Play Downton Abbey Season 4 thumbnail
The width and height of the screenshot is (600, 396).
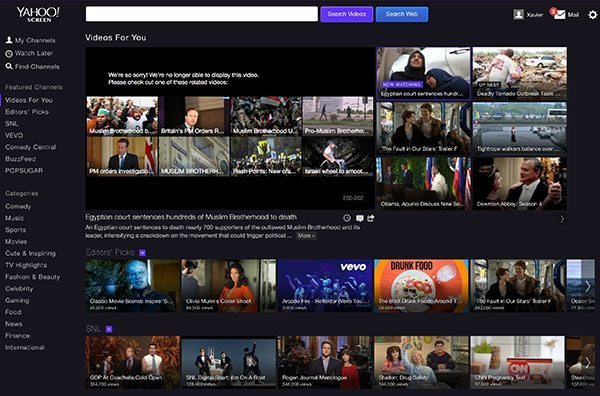520,183
